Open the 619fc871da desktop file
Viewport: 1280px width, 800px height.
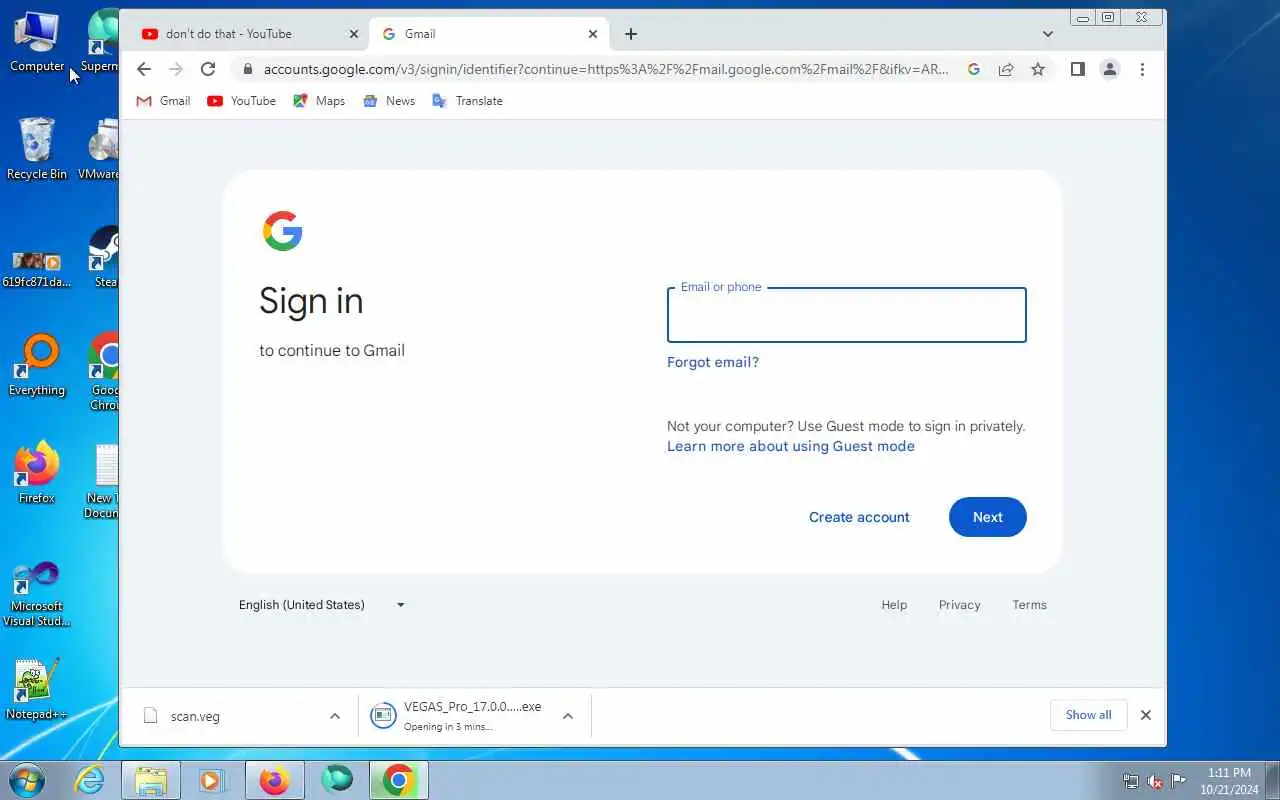pyautogui.click(x=37, y=270)
